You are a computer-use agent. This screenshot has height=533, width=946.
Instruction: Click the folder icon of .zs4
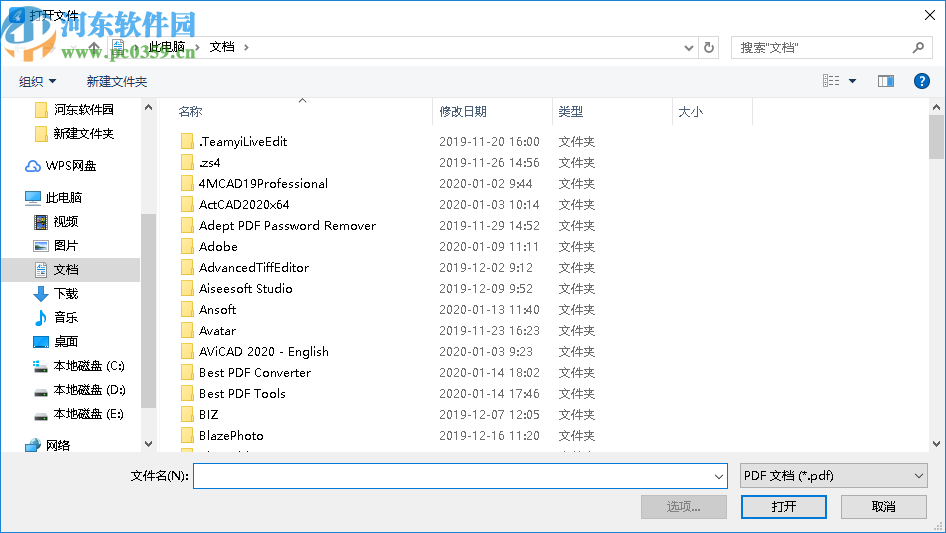pyautogui.click(x=187, y=162)
